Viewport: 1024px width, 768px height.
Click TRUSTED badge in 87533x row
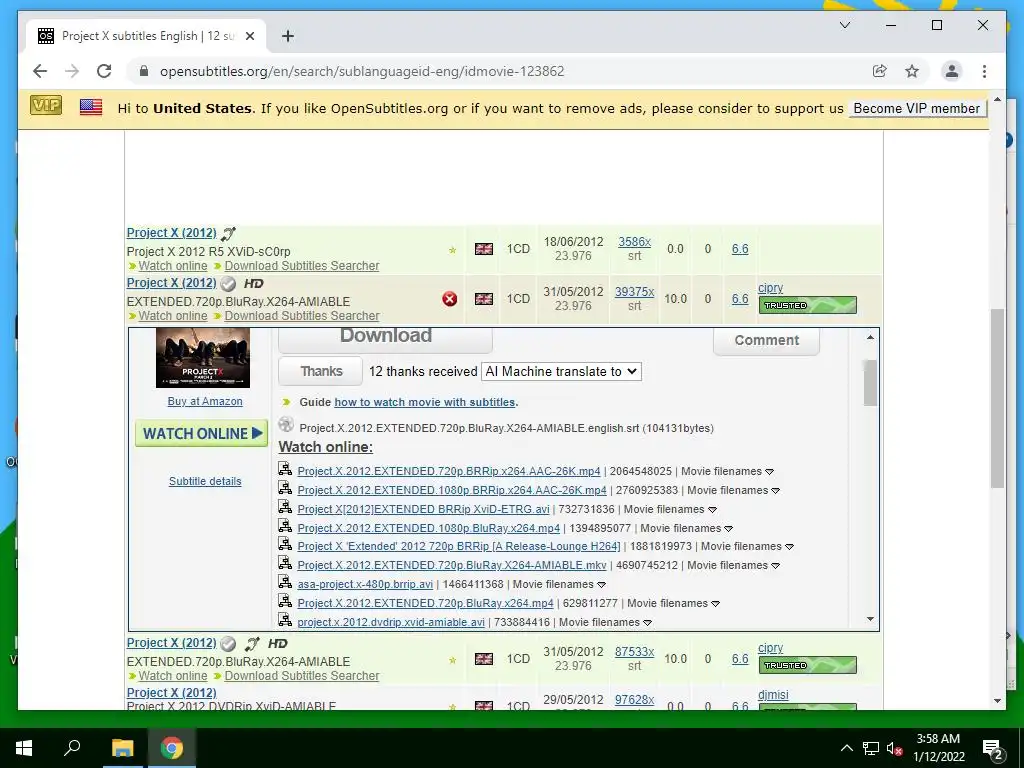pyautogui.click(x=807, y=665)
